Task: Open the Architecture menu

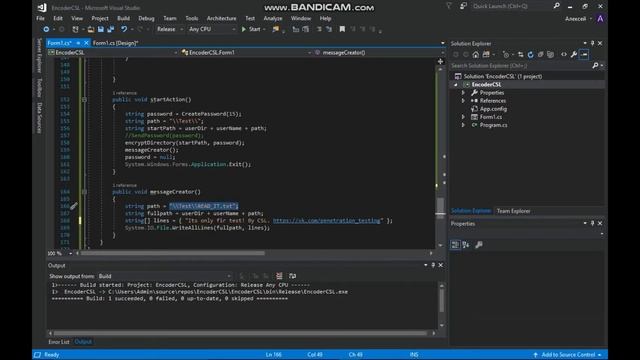Action: click(221, 18)
